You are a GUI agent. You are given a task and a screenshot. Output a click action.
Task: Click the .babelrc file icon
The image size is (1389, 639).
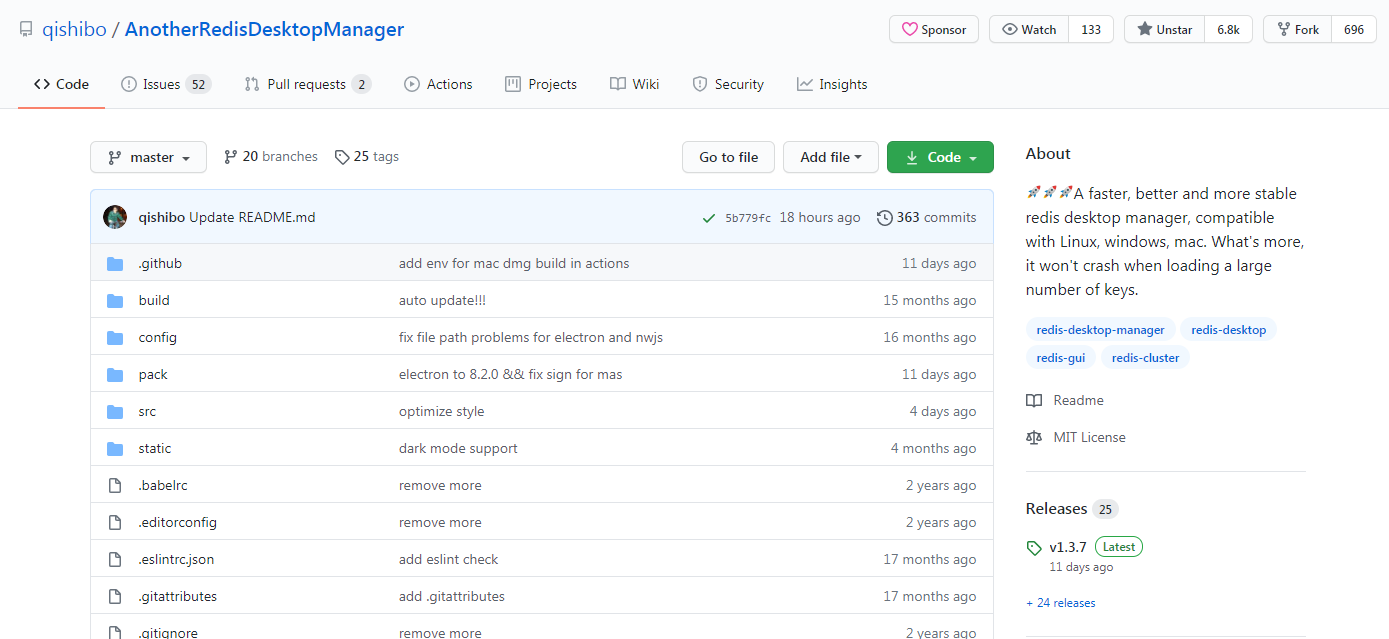coord(115,485)
